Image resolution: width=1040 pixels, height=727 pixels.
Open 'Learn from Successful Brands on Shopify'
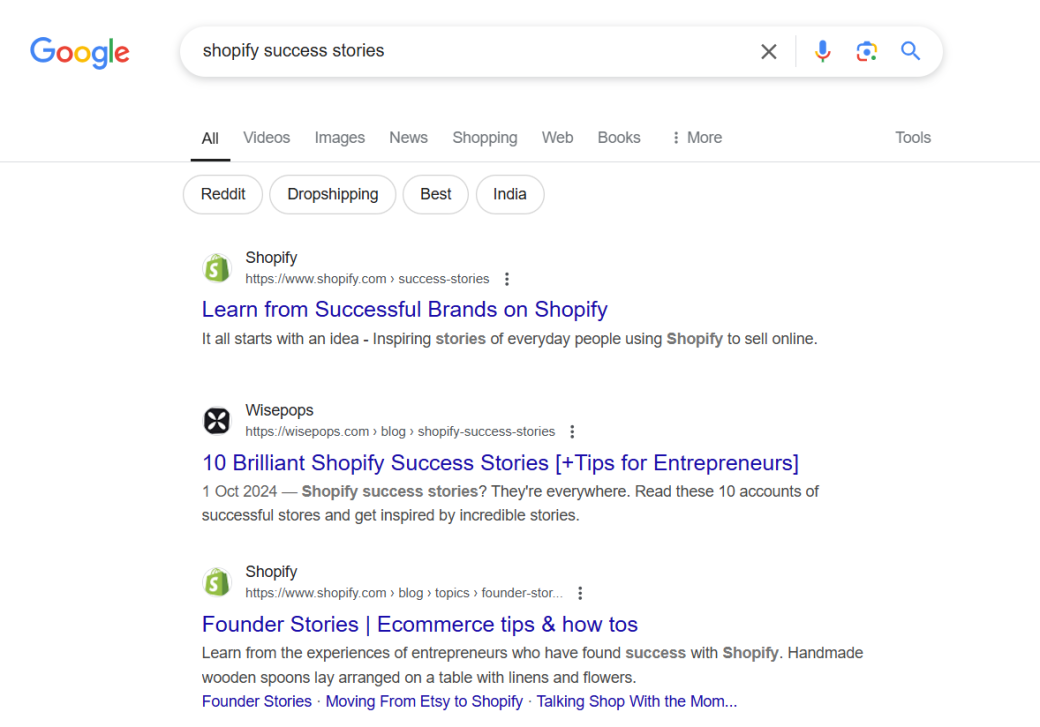[404, 309]
